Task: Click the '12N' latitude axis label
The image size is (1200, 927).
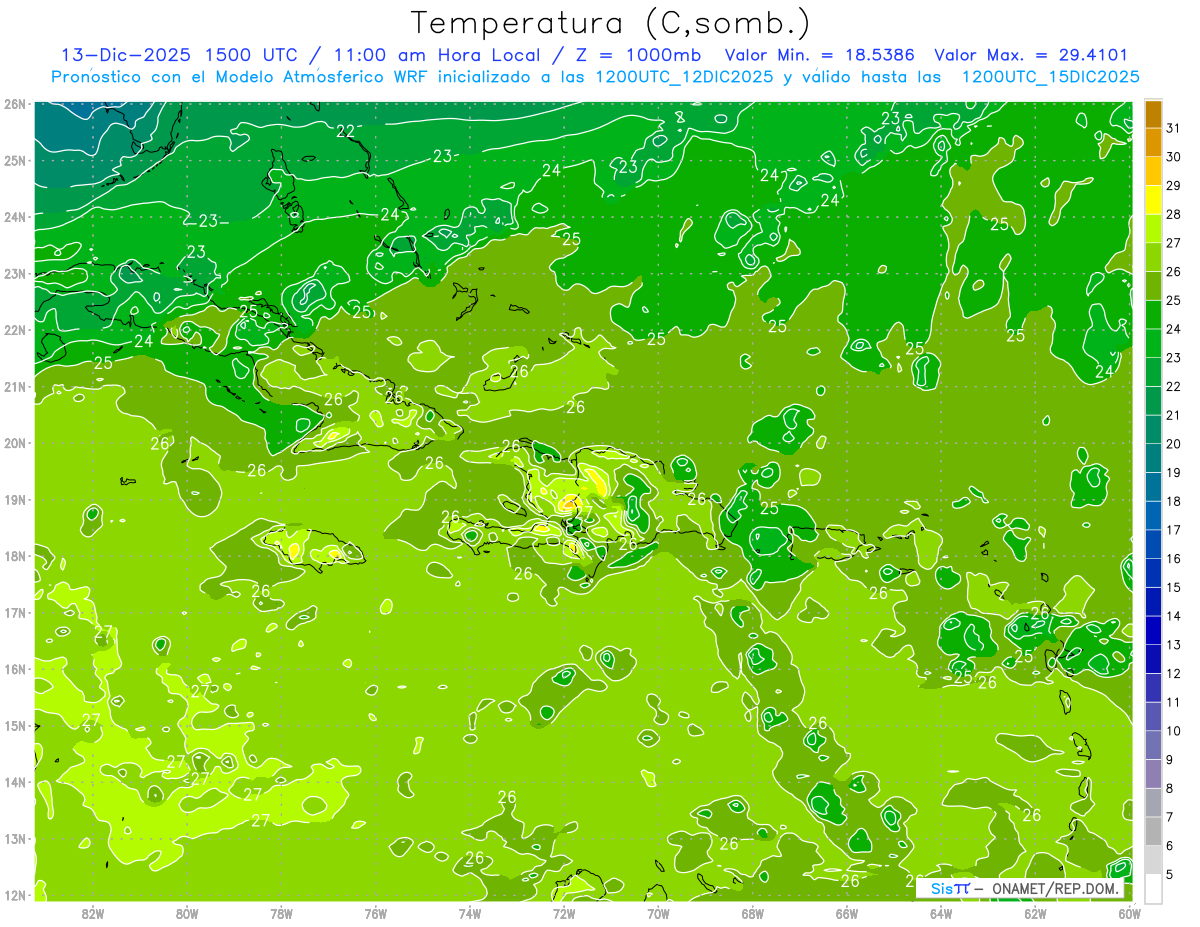Action: (x=14, y=895)
